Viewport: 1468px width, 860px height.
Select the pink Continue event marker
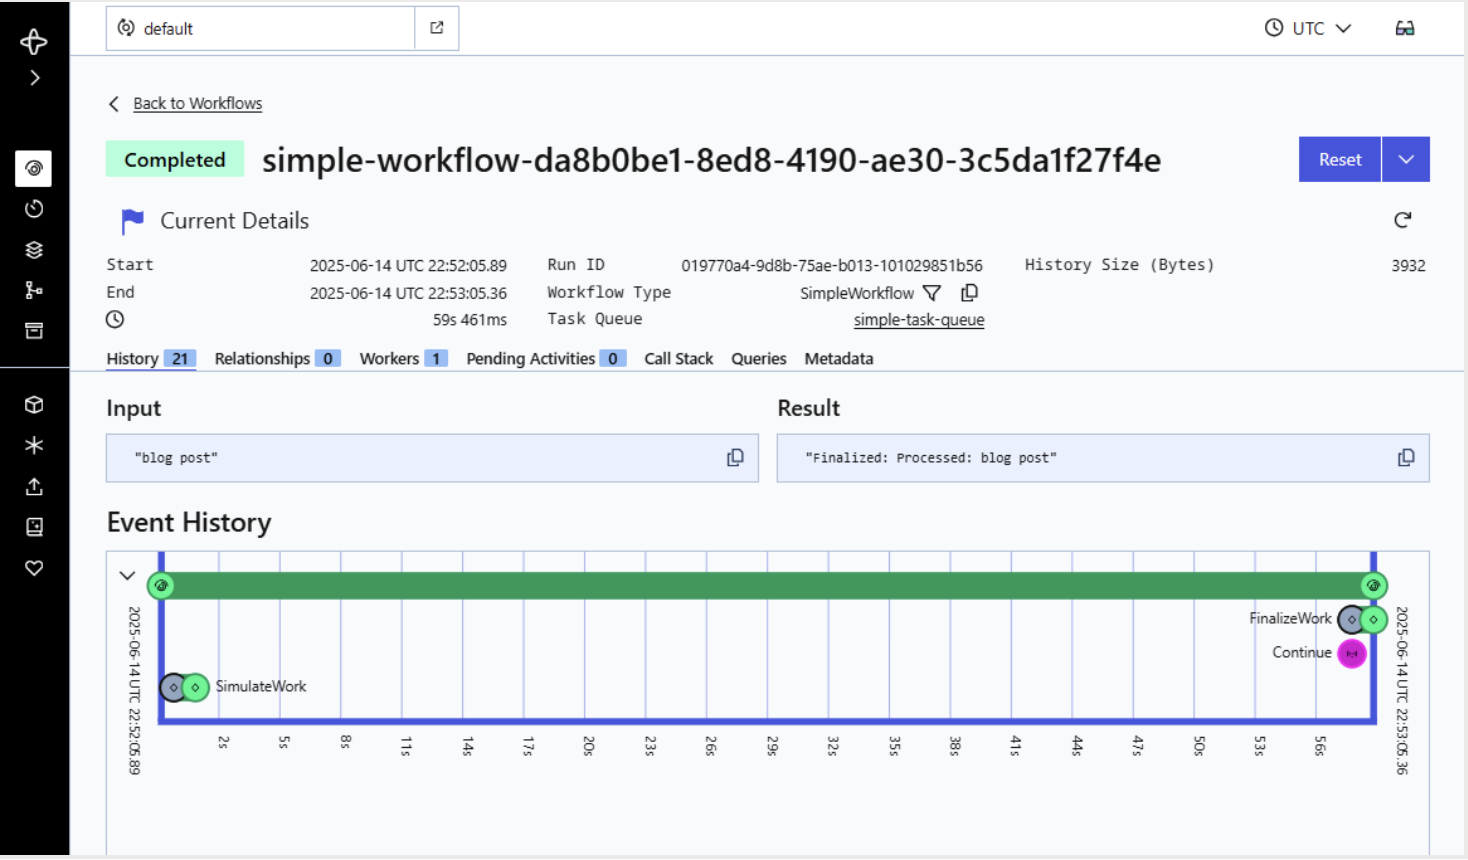point(1352,653)
